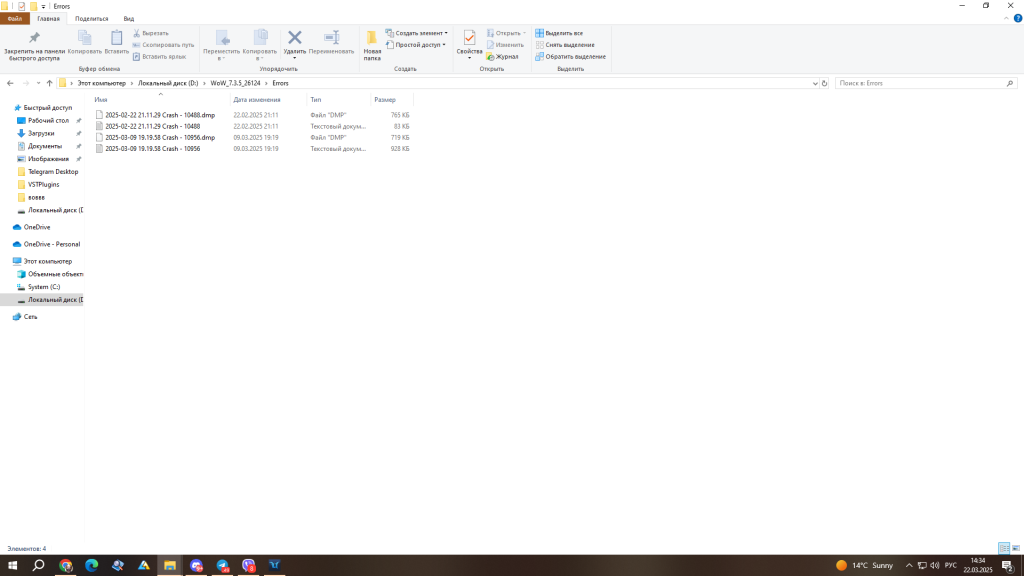Viewport: 1024px width, 576px height.
Task: Click the Pin to Quick Access icon
Action: pos(35,38)
